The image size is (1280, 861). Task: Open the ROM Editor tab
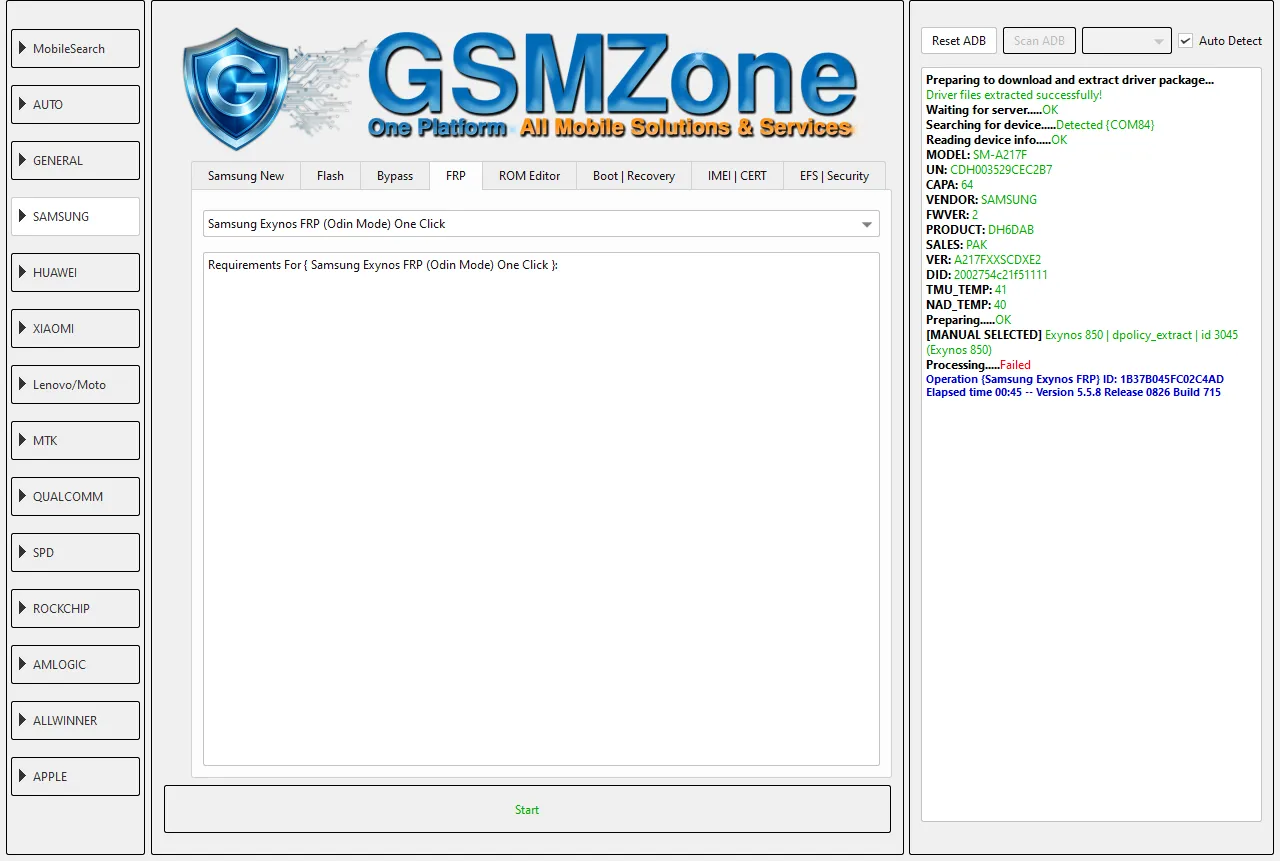(x=530, y=176)
